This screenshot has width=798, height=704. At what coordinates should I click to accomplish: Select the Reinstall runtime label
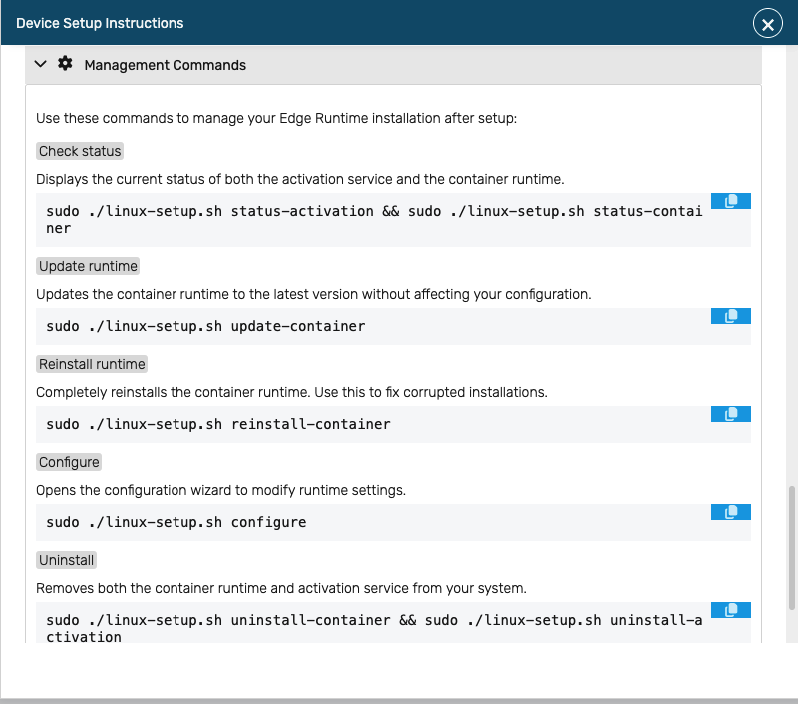coord(92,364)
